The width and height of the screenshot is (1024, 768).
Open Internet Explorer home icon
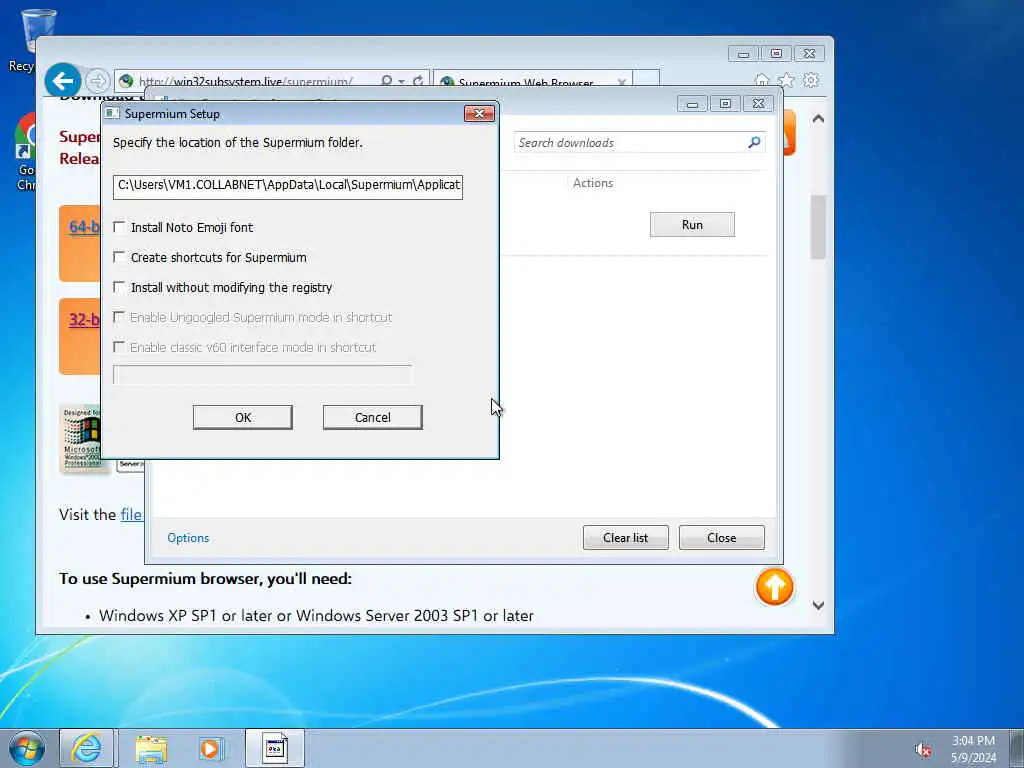click(x=761, y=80)
